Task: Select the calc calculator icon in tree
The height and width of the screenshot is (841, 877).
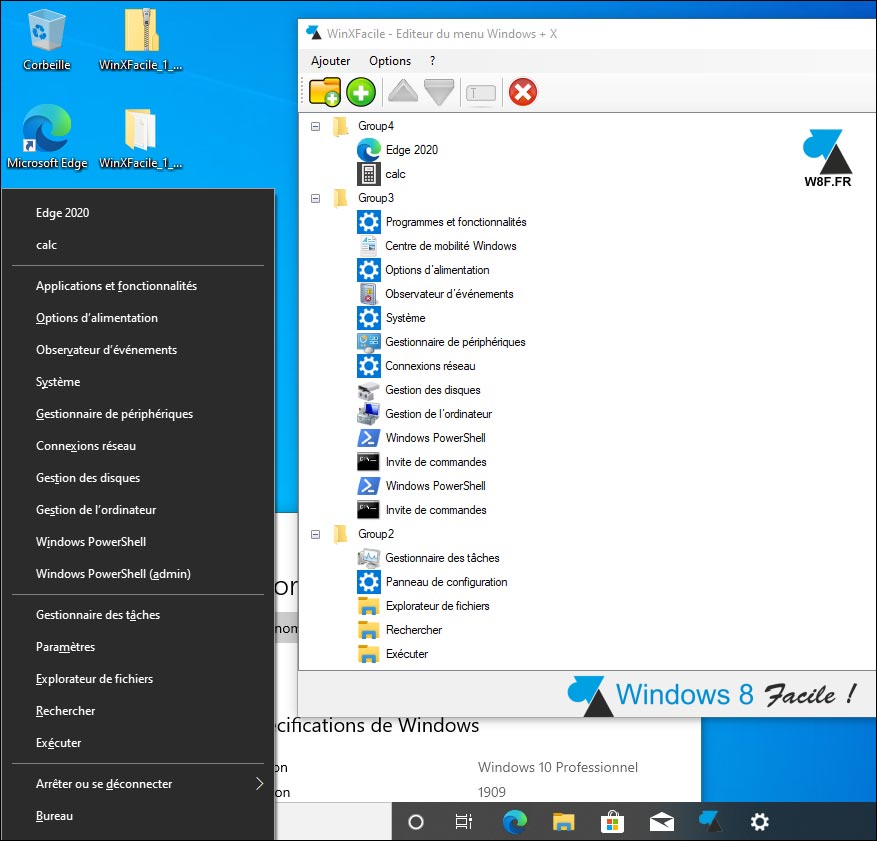Action: click(369, 174)
